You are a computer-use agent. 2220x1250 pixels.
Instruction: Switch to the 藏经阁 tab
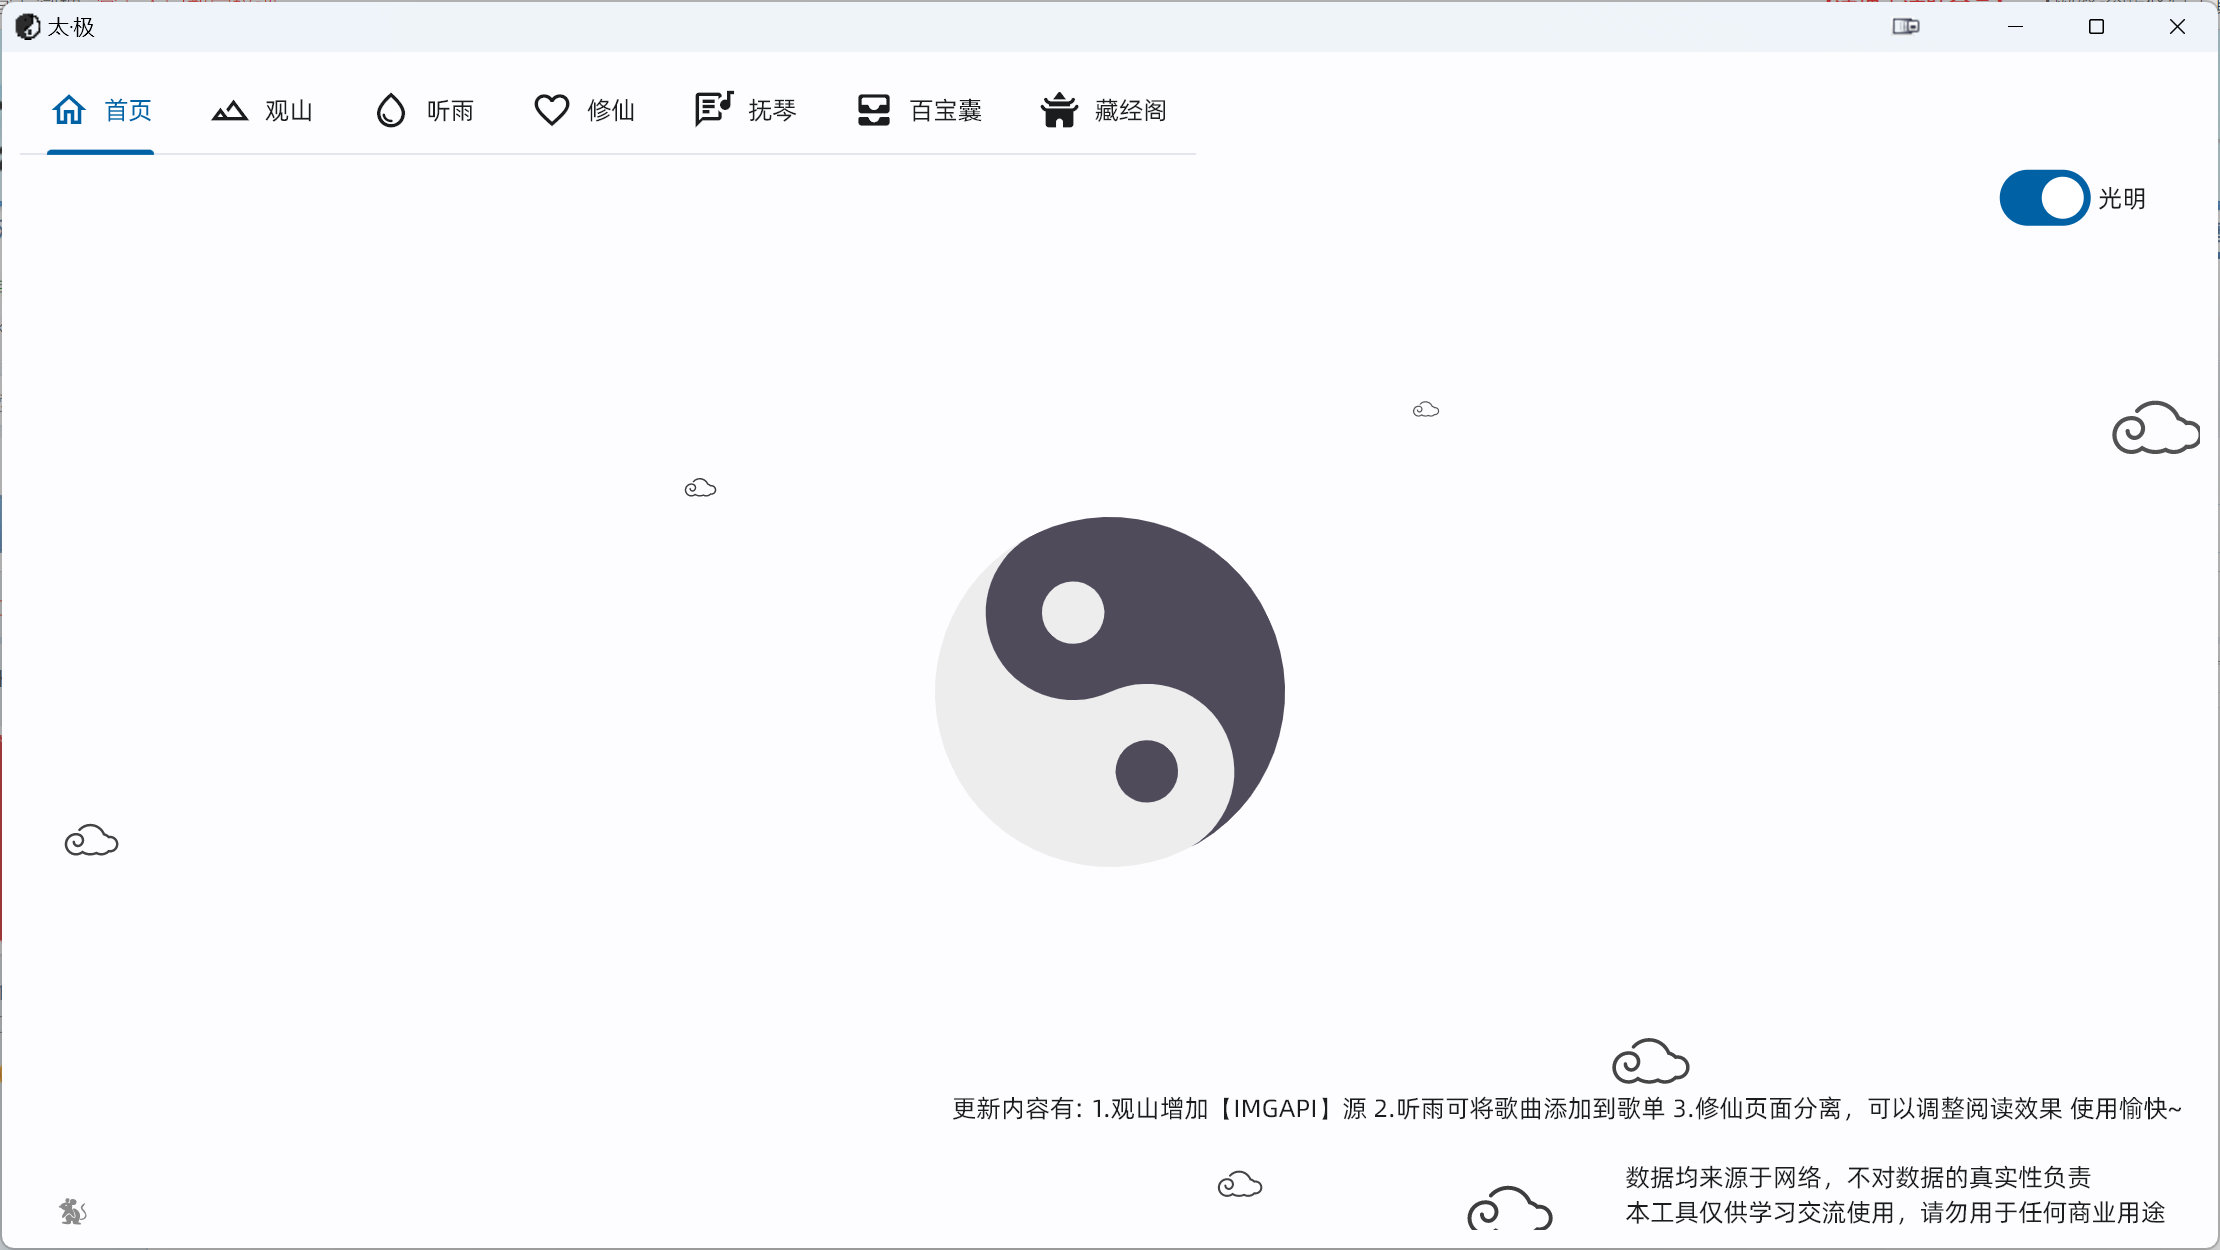click(x=1104, y=110)
